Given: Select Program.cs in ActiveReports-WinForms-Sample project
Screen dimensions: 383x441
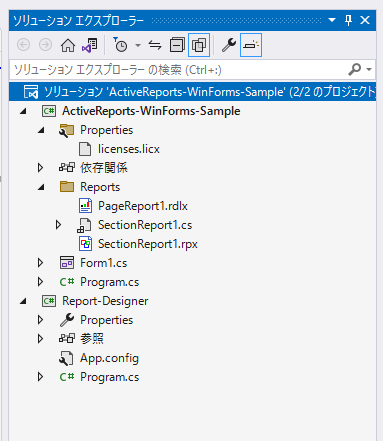Looking at the screenshot, I should [109, 282].
